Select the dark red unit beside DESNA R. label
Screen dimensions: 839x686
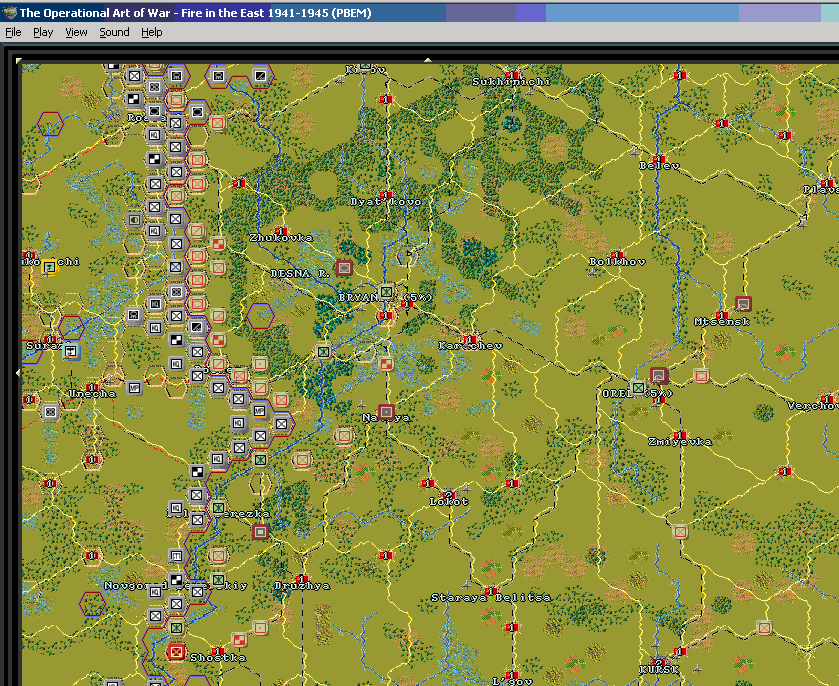[x=344, y=266]
